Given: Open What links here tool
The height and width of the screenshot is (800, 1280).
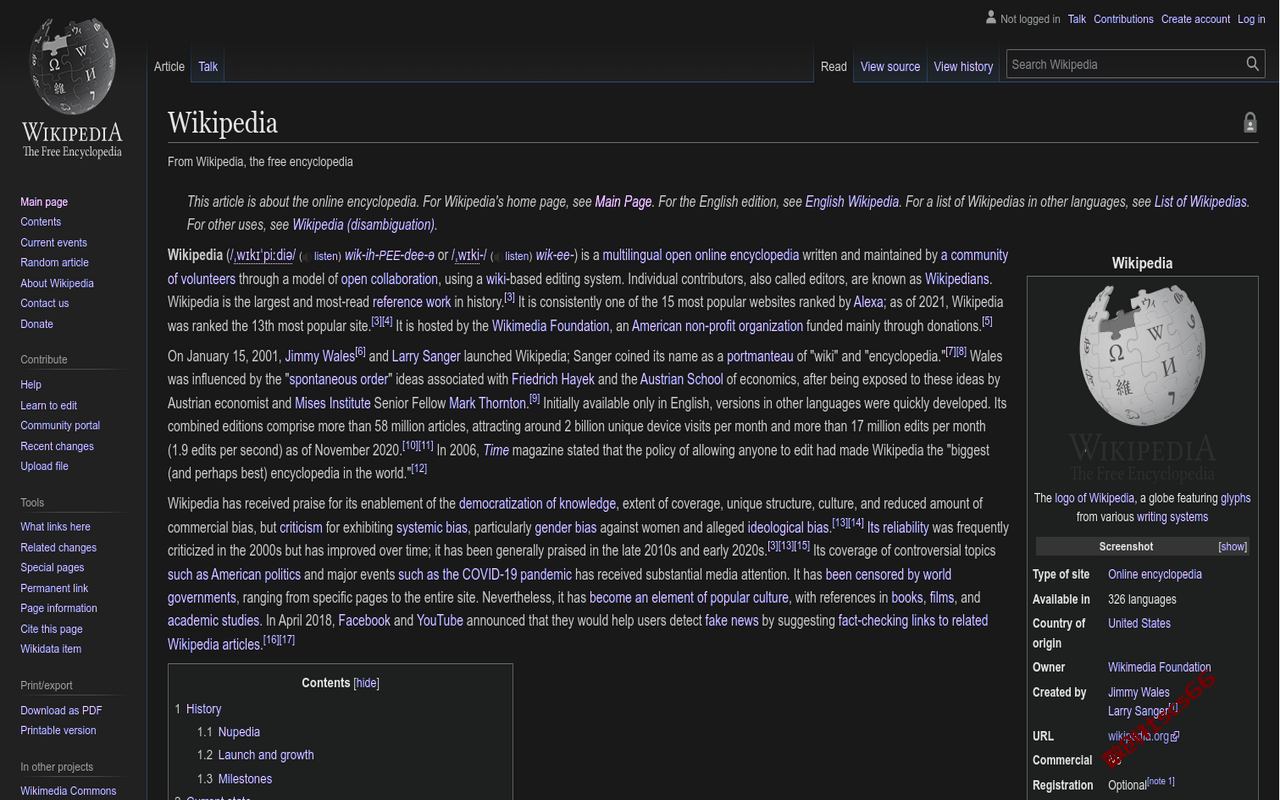Looking at the screenshot, I should (55, 527).
